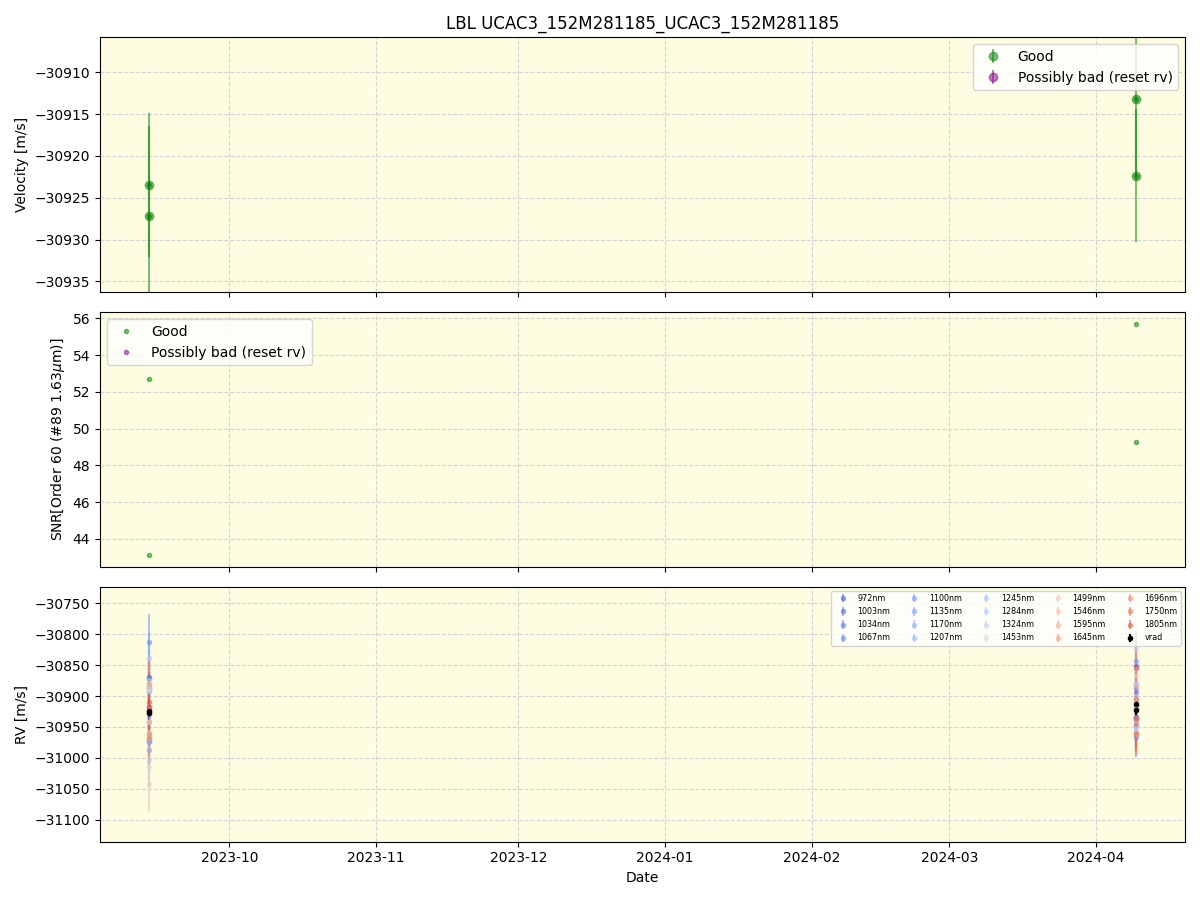Image resolution: width=1200 pixels, height=900 pixels.
Task: Click the black vrad marker in RV legend
Action: click(x=1130, y=637)
